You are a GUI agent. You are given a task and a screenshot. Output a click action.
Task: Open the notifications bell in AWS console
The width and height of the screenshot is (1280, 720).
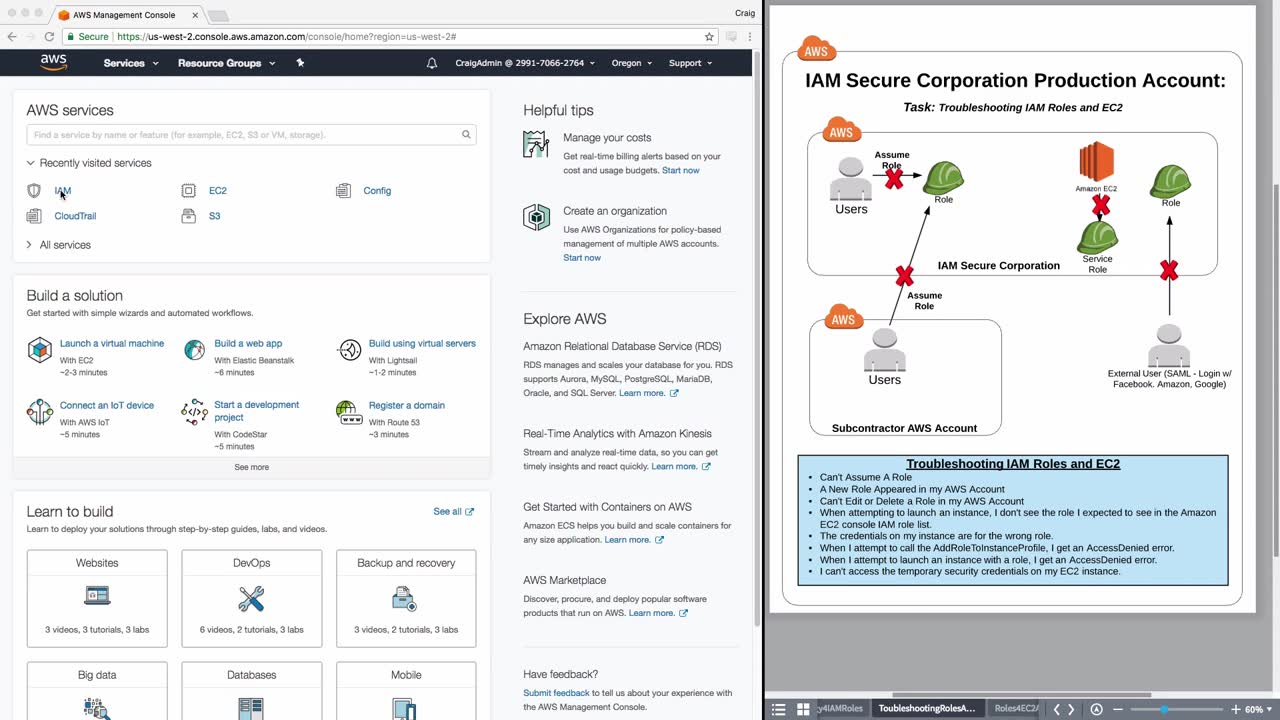coord(432,63)
